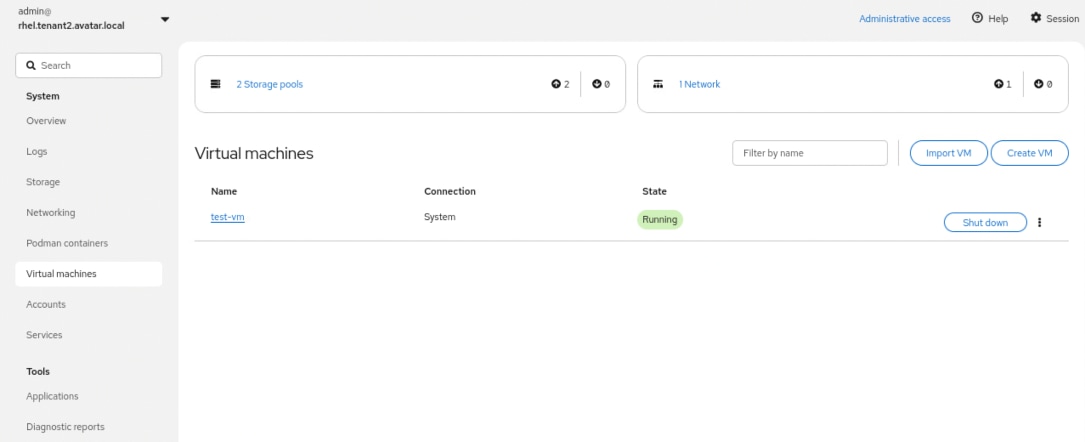Click the Tools section label in sidebar
This screenshot has height=442, width=1085.
tap(38, 371)
